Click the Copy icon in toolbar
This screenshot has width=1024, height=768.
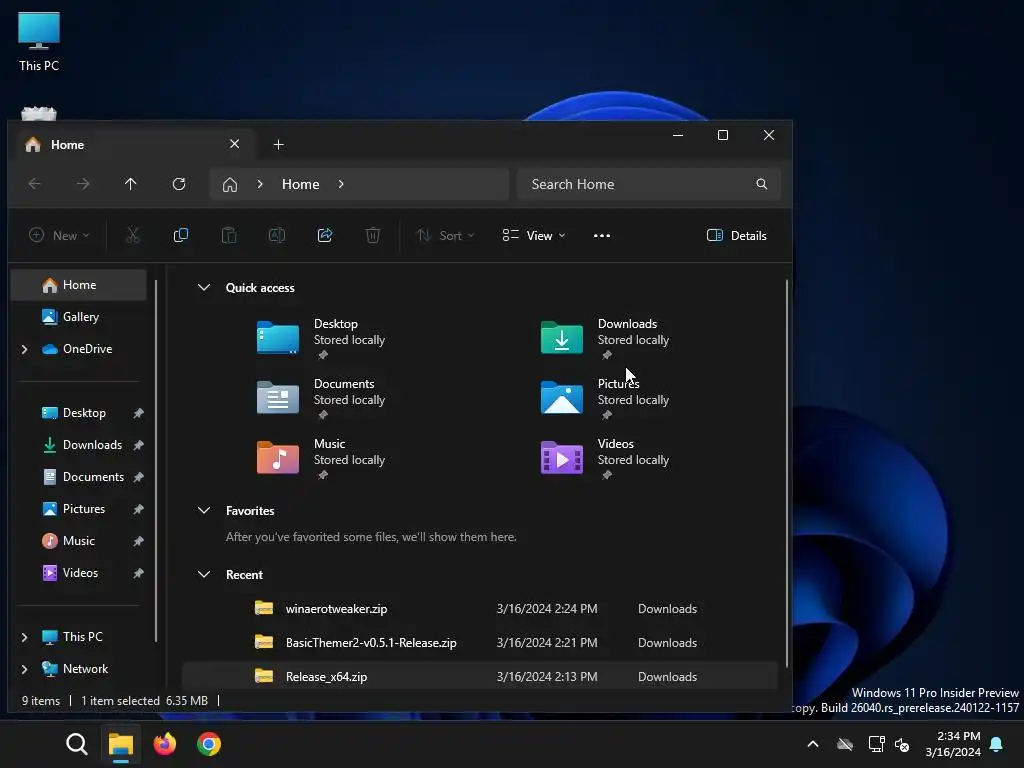pos(181,235)
